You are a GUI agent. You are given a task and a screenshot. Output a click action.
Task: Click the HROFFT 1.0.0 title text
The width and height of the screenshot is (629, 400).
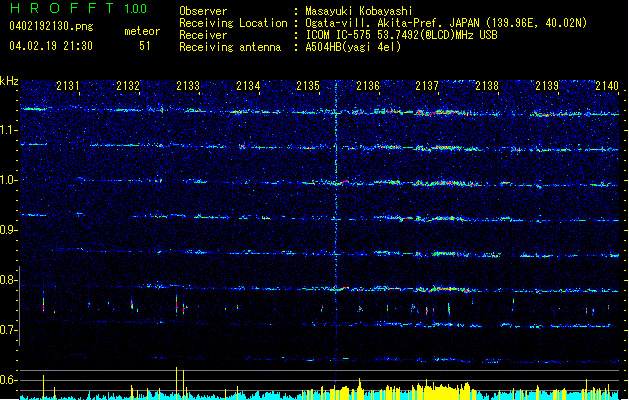pyautogui.click(x=79, y=8)
